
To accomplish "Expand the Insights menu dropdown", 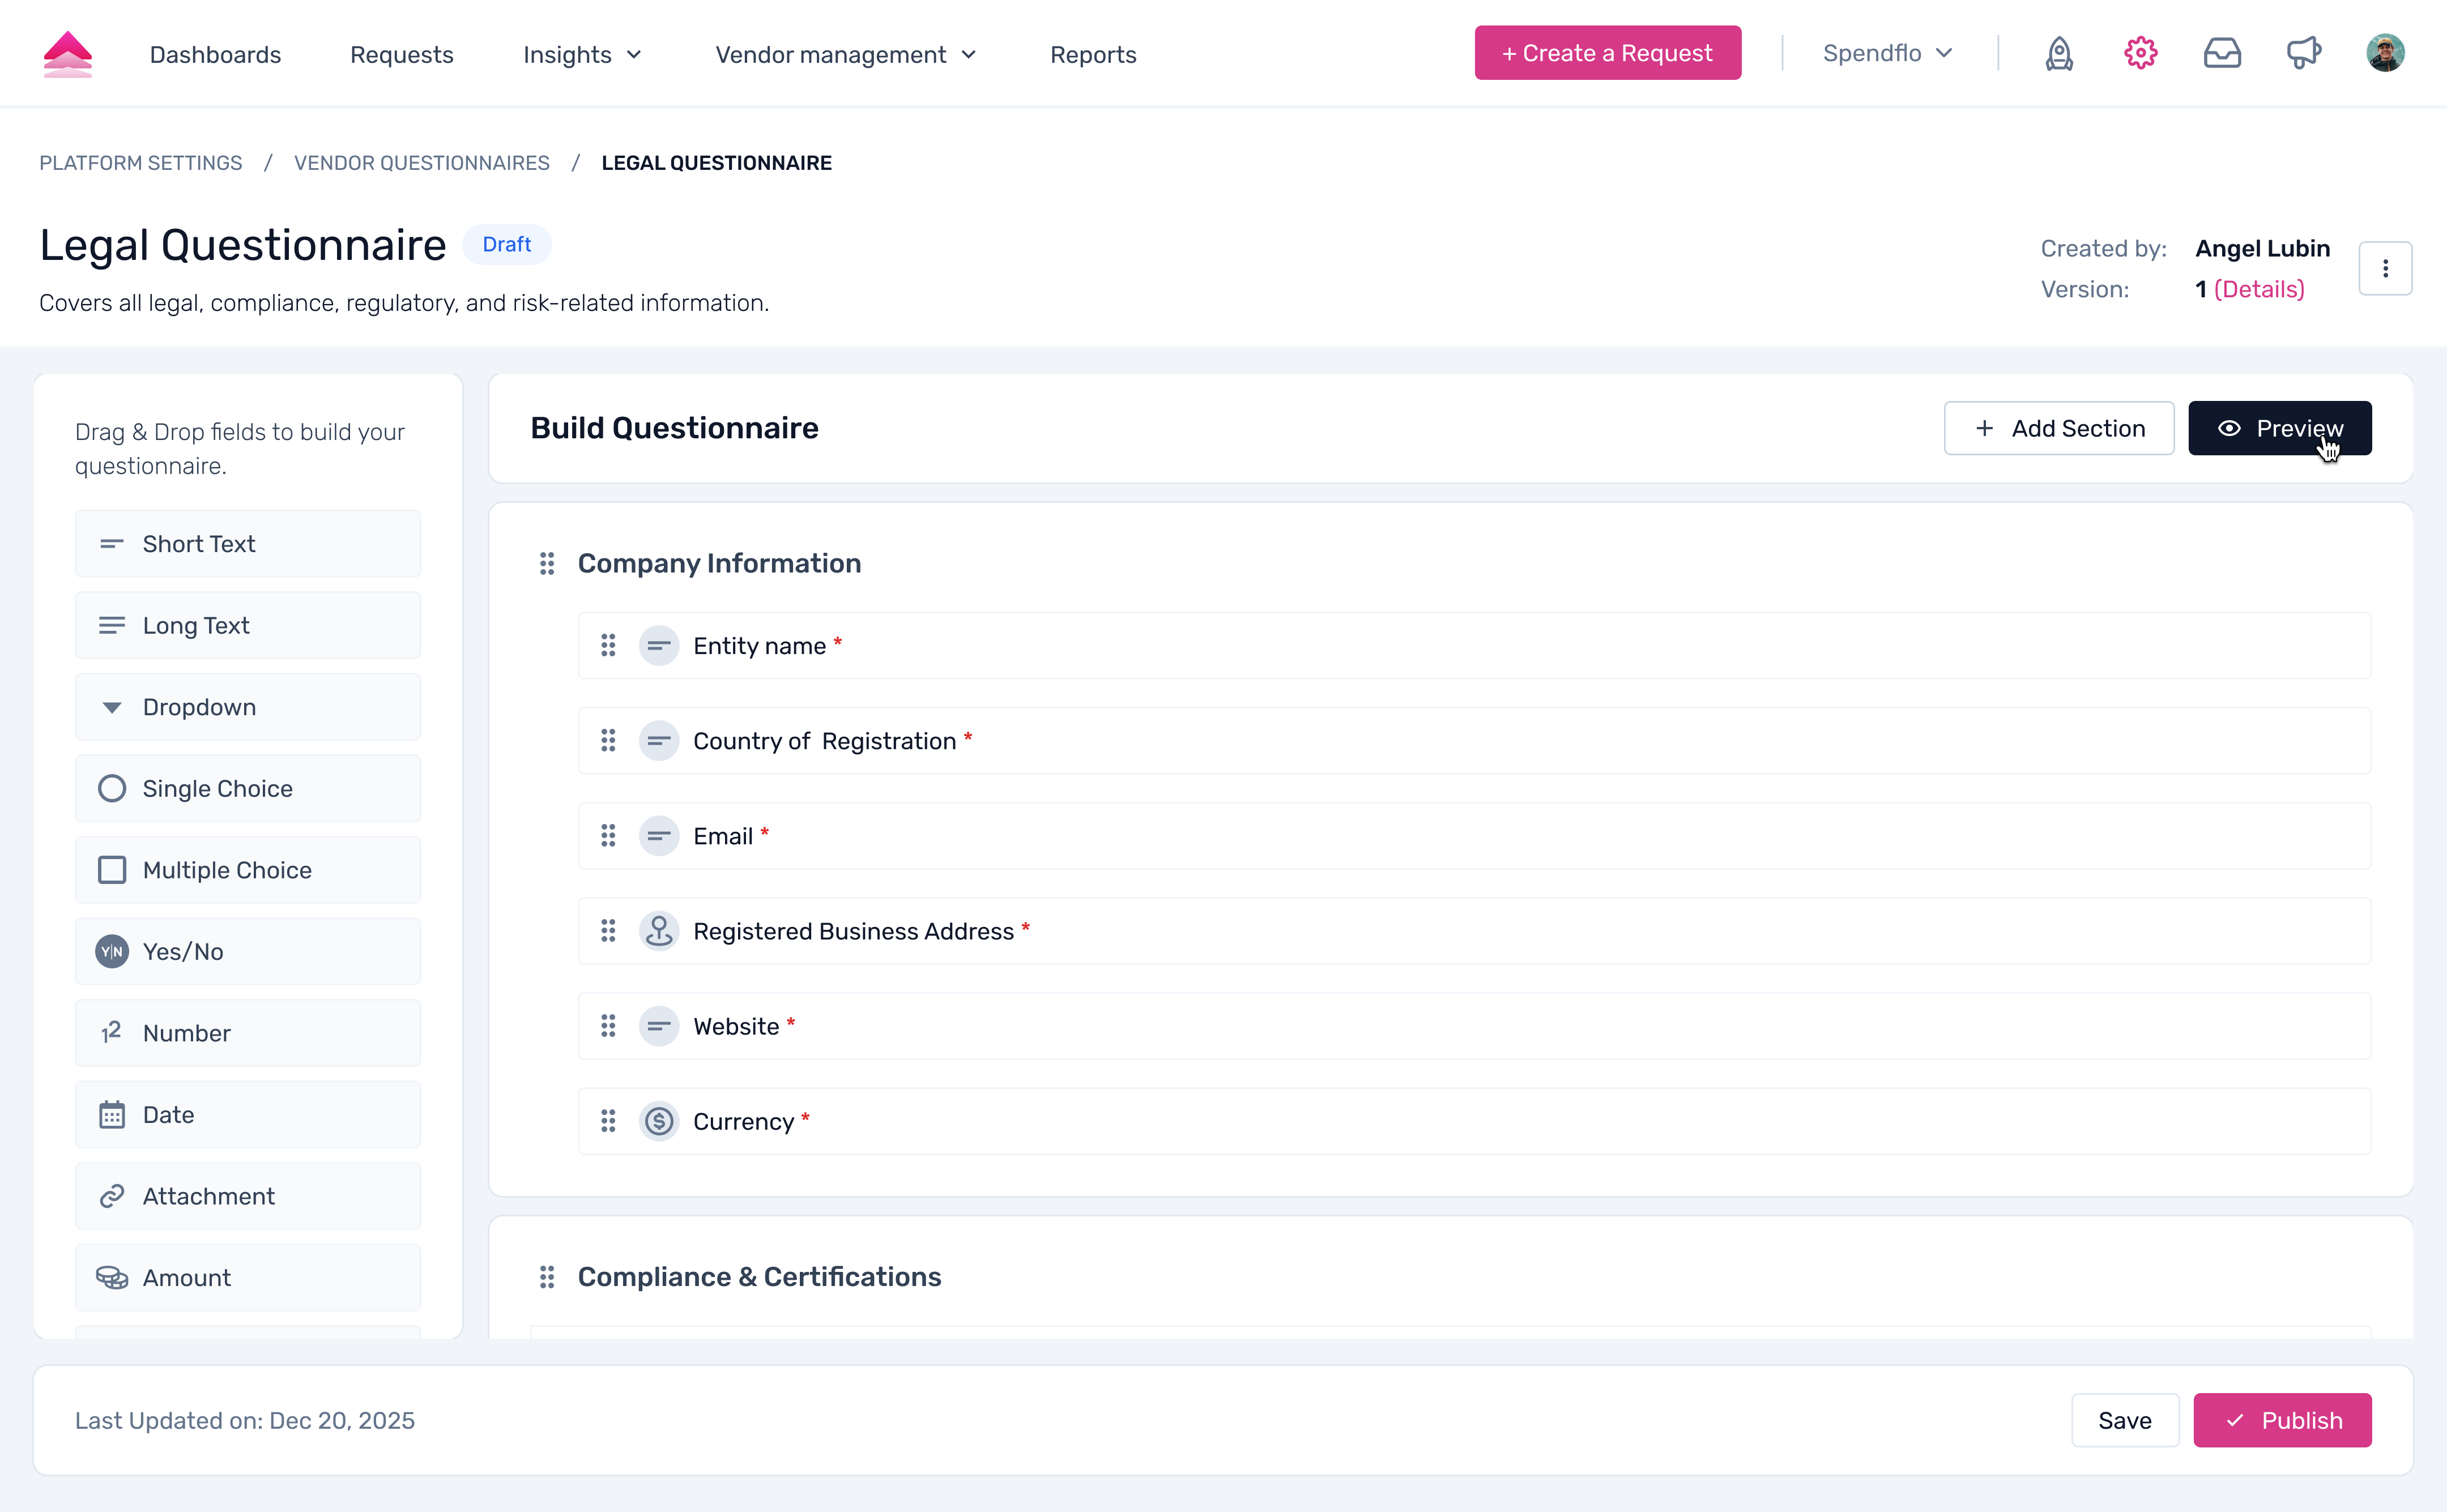I will [x=582, y=55].
